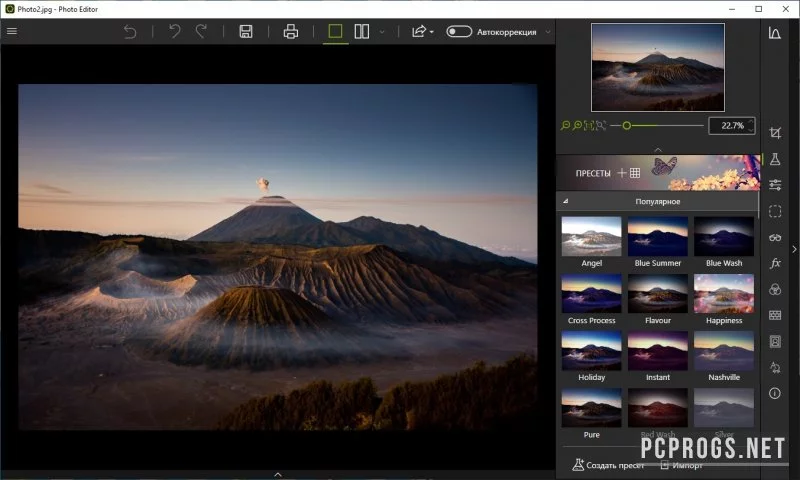Open the Adjustments sliders tool
Screen dimensions: 800x480
(775, 185)
